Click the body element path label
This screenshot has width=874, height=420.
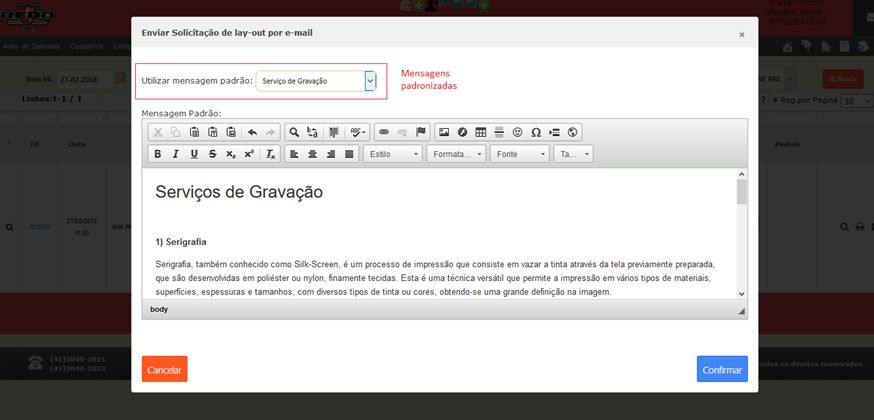click(159, 310)
